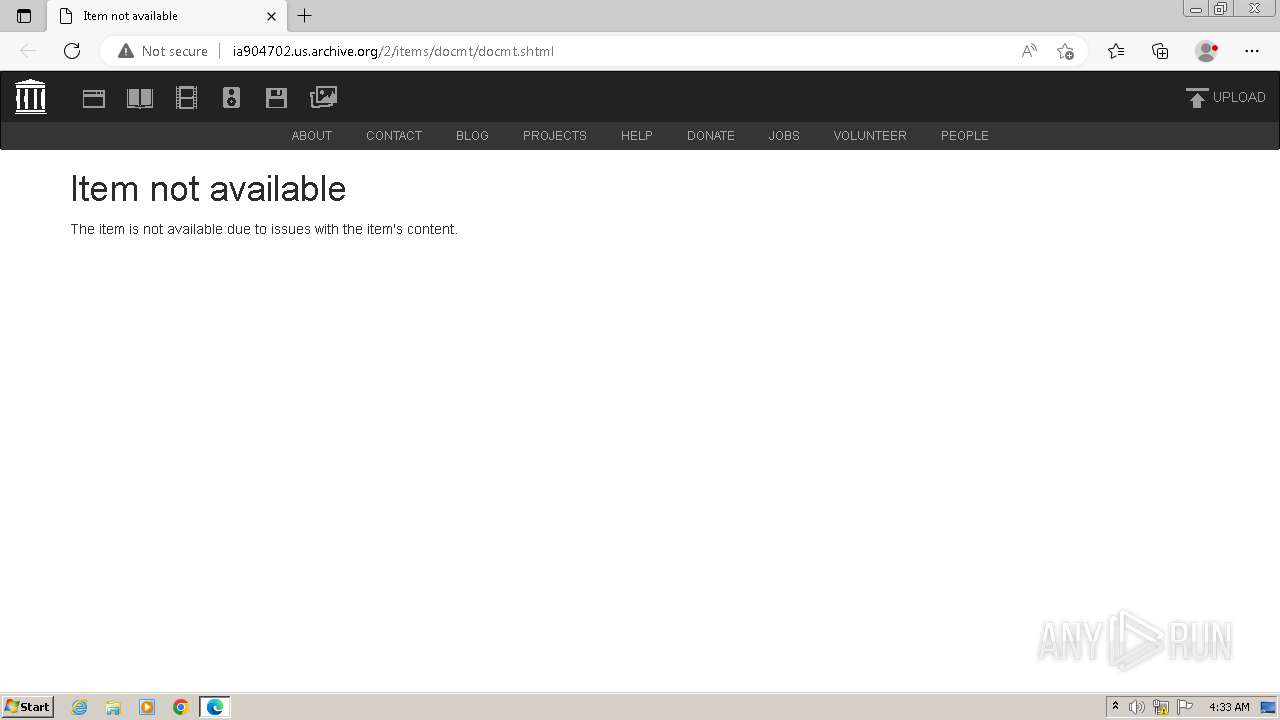This screenshot has height=720, width=1280.
Task: Click the volume speaker tray icon
Action: coord(1137,707)
